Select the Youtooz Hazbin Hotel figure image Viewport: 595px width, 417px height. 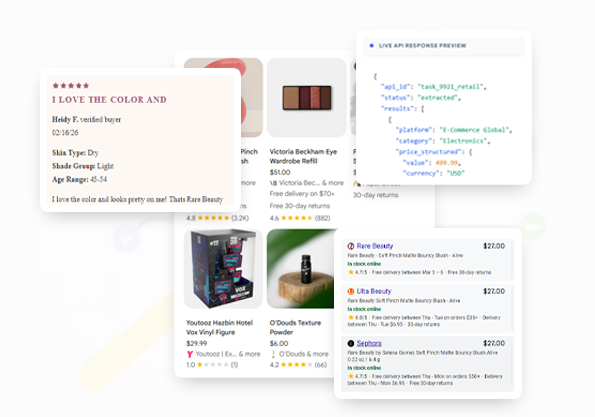coord(223,269)
